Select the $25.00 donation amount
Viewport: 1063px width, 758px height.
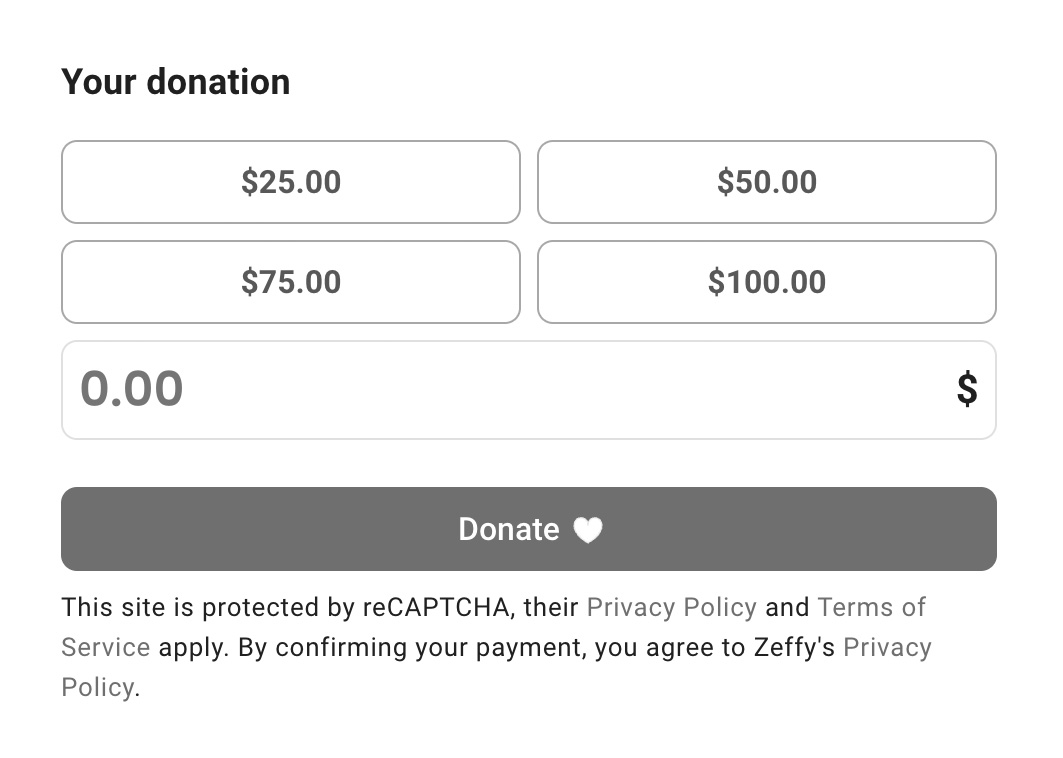[291, 182]
